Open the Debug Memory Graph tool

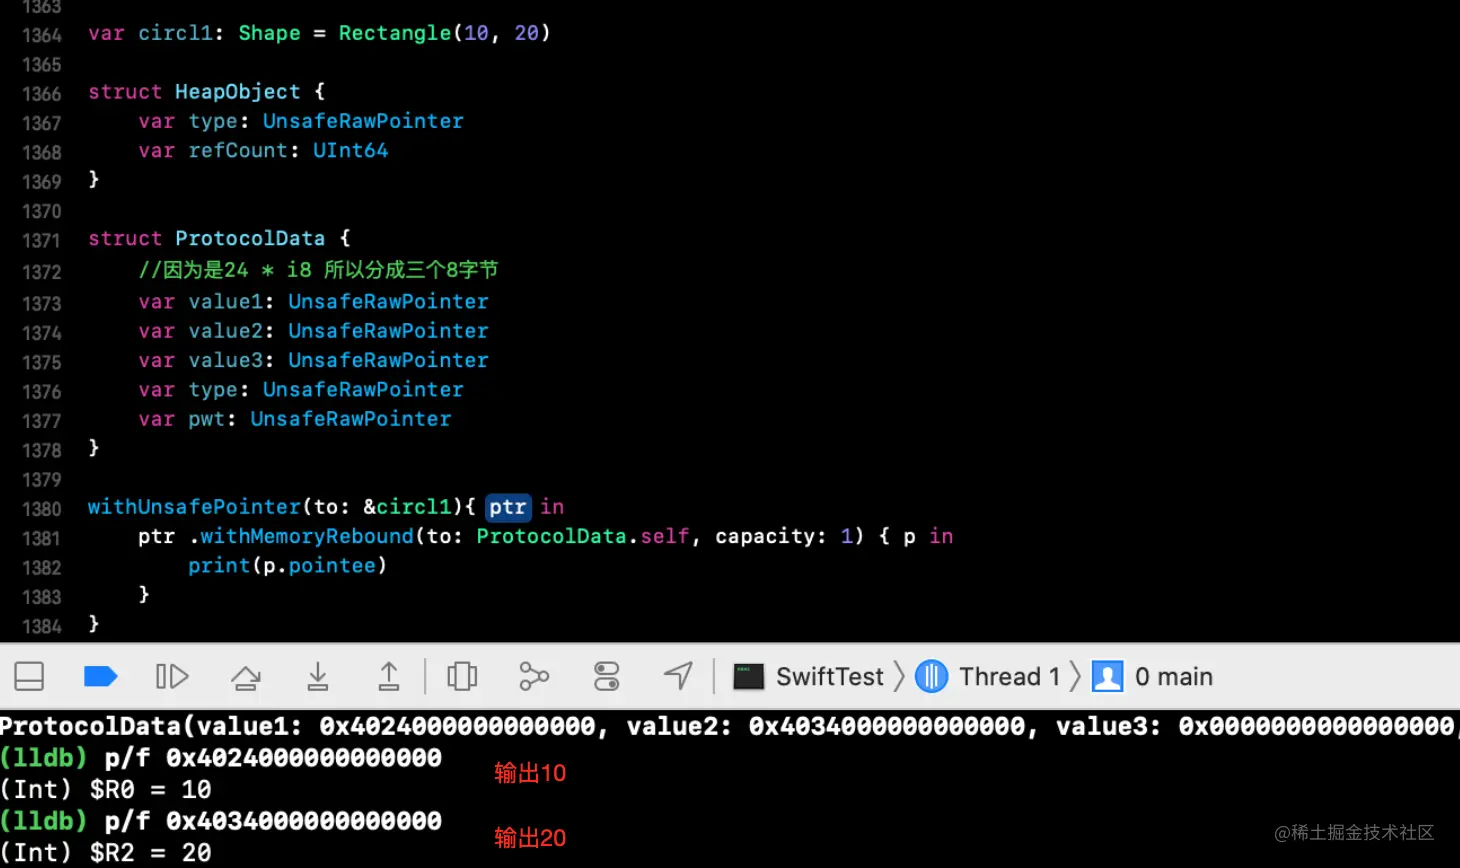[534, 677]
